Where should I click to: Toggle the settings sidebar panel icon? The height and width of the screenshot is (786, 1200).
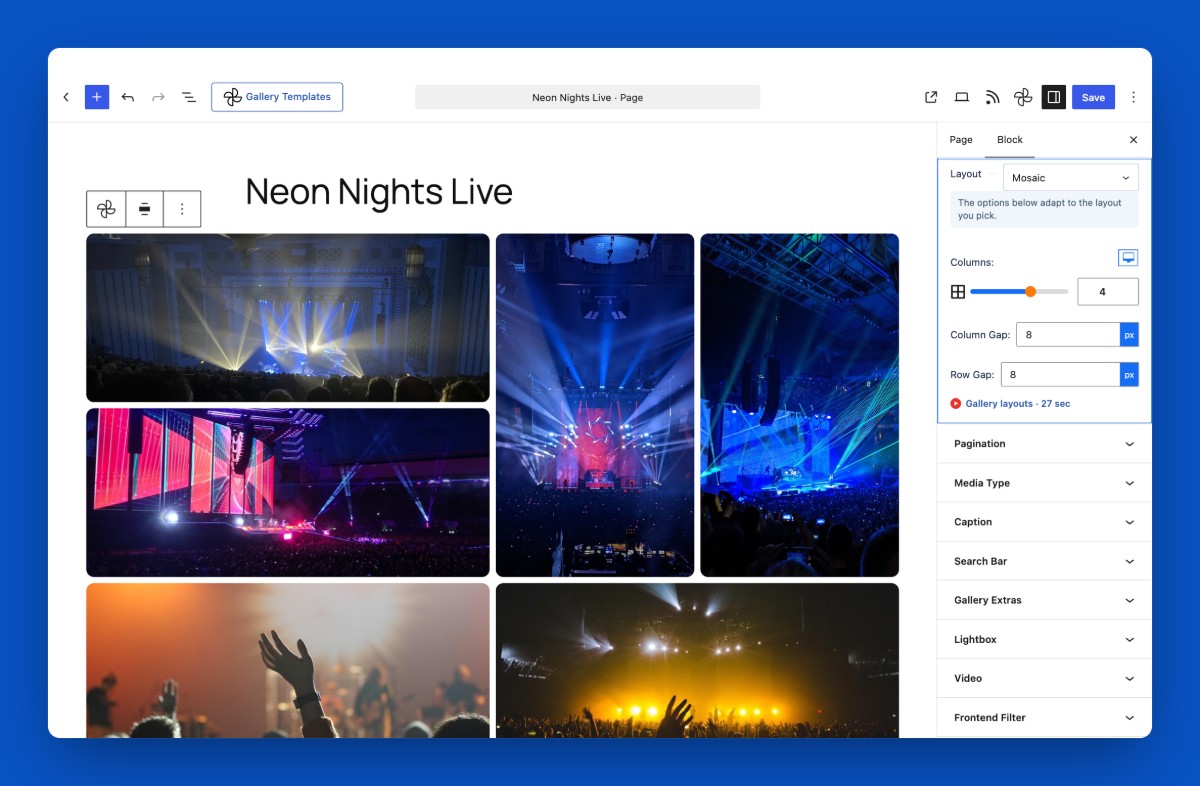click(x=1054, y=97)
